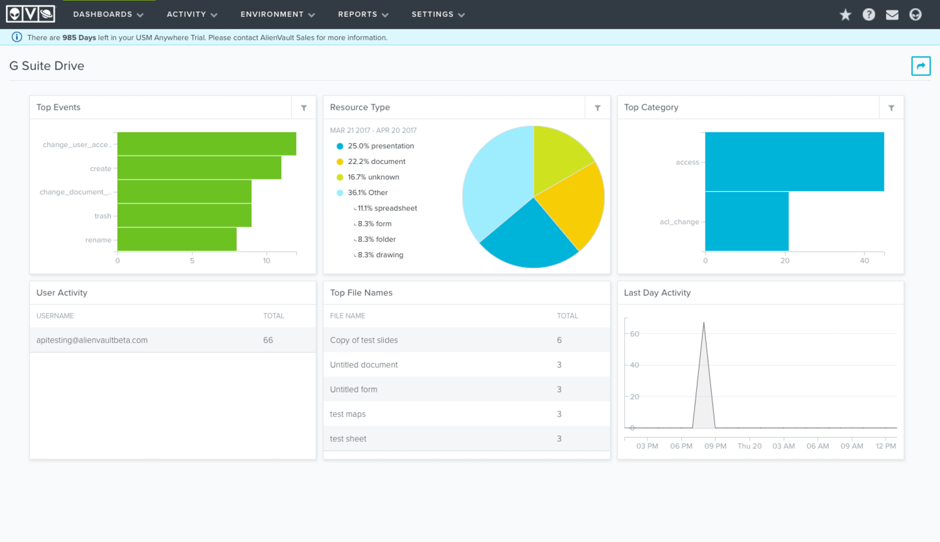Open the Environment dropdown menu
The width and height of the screenshot is (940, 542).
[277, 15]
